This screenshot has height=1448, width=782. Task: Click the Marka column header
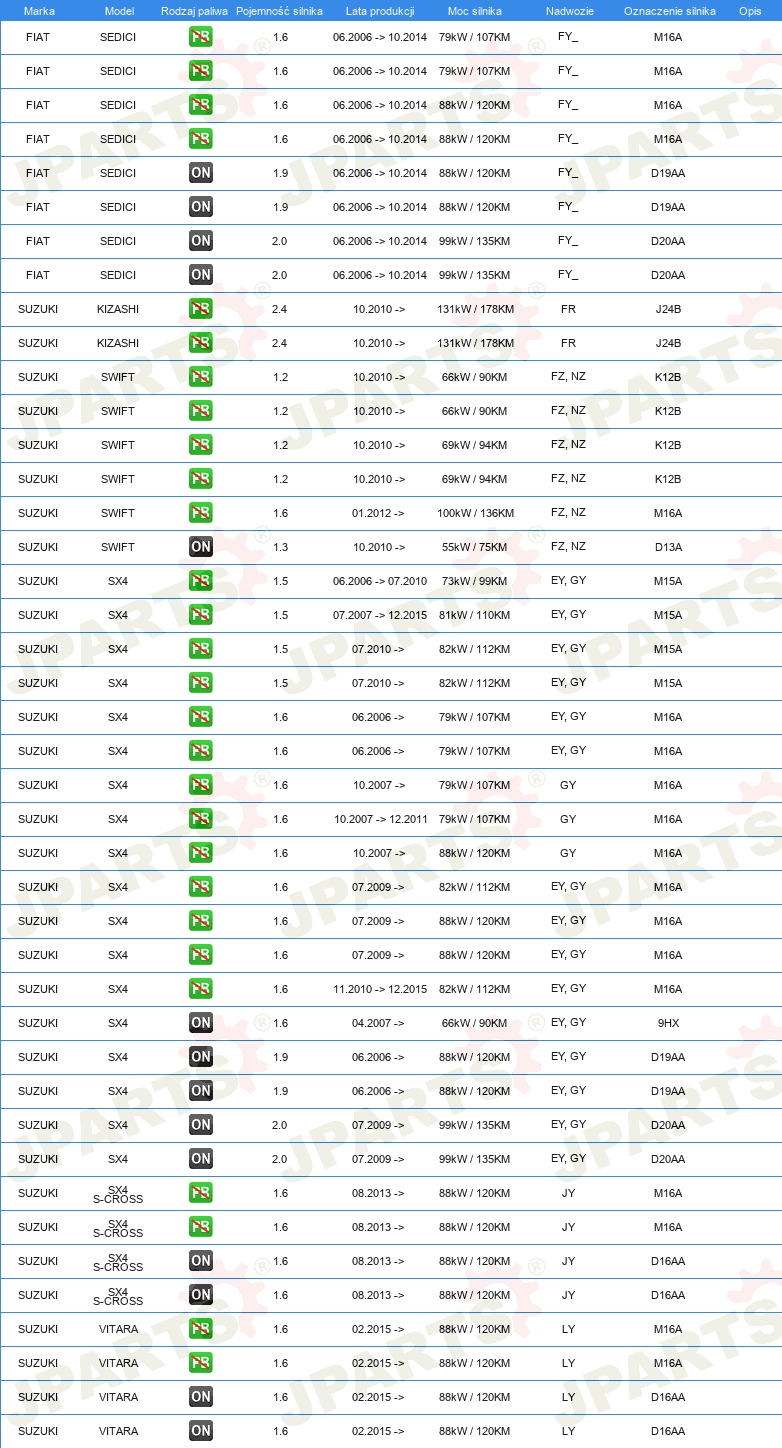[x=39, y=11]
